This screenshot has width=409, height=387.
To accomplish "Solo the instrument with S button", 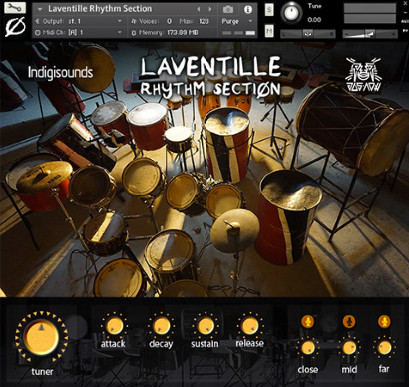I will (269, 10).
